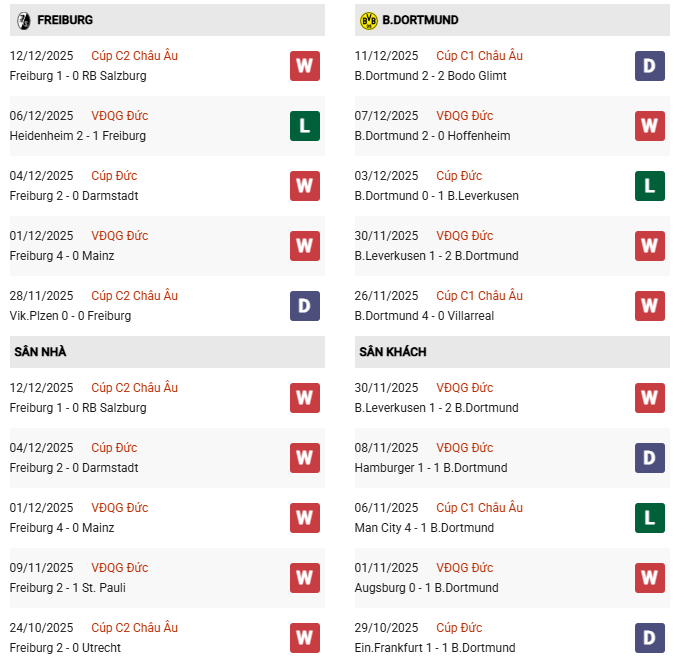Click D badge for Hamburger 1-1 B.Dortmund
673x665 pixels.
coord(650,458)
